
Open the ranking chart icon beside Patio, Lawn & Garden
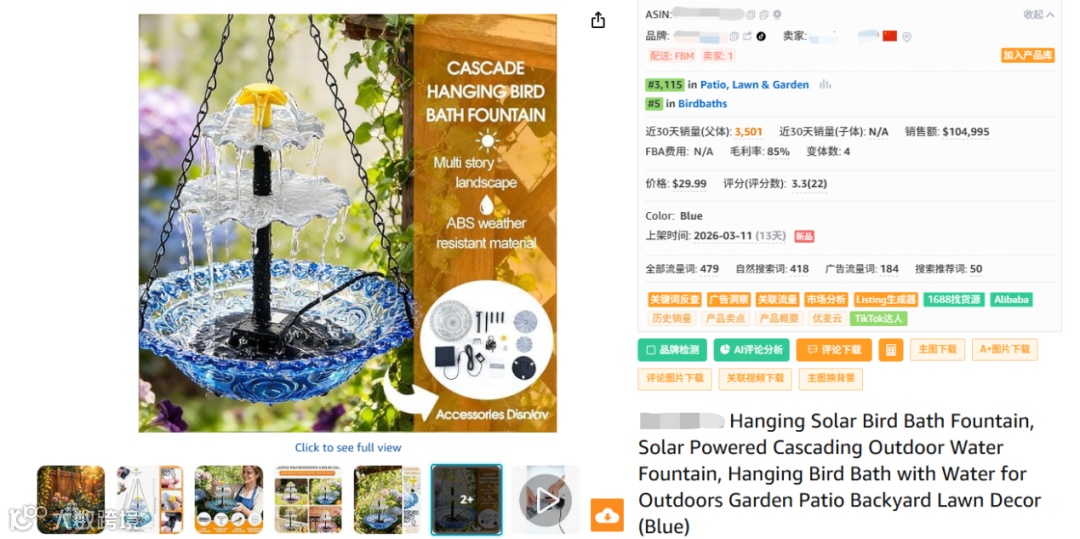(824, 85)
